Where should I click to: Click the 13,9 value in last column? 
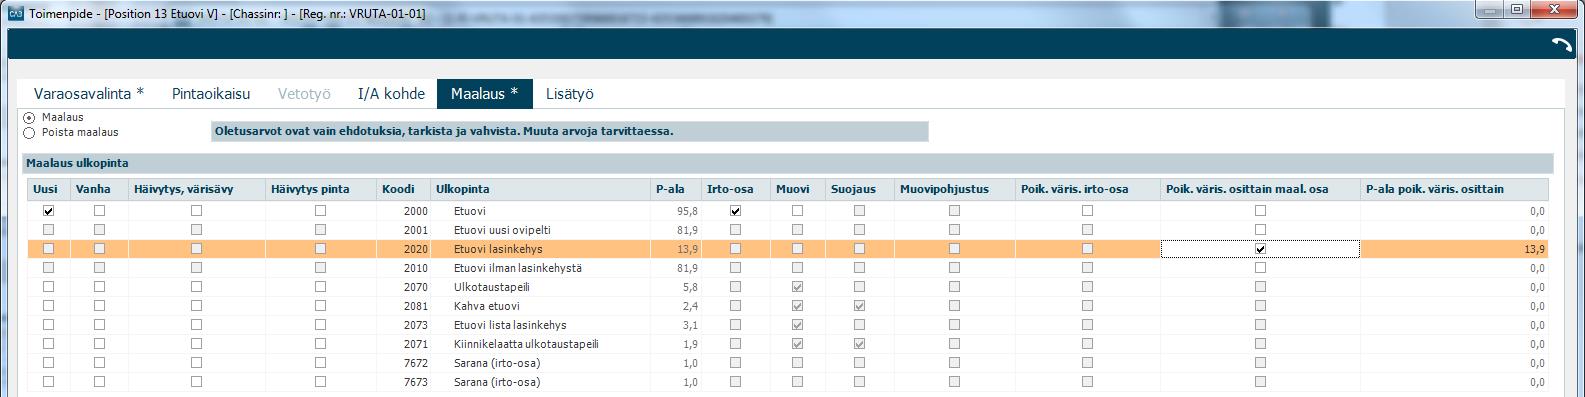[1535, 249]
